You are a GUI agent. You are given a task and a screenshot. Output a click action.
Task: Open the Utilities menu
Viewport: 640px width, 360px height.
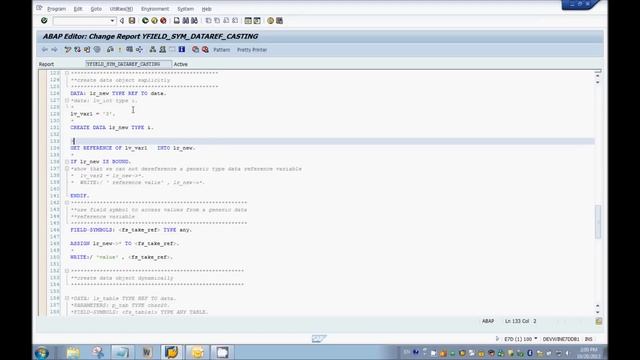(121, 9)
